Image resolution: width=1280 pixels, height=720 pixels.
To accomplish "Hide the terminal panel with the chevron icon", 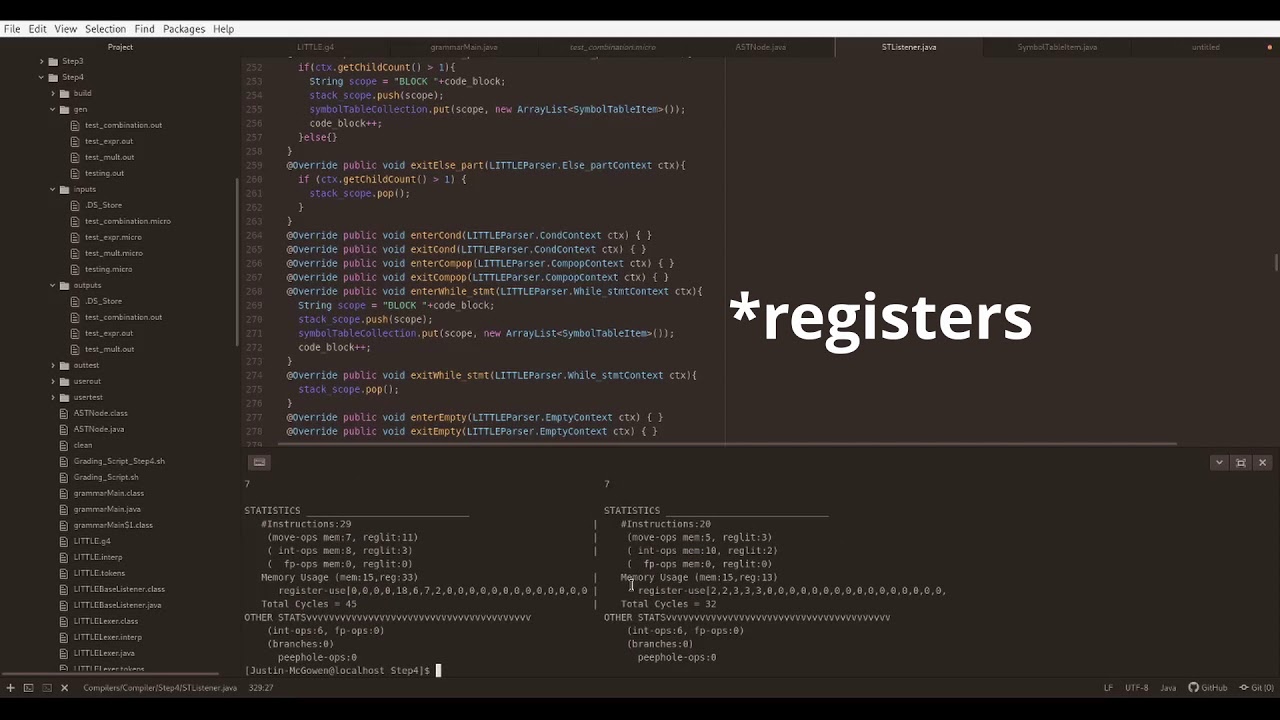I will [x=1219, y=462].
